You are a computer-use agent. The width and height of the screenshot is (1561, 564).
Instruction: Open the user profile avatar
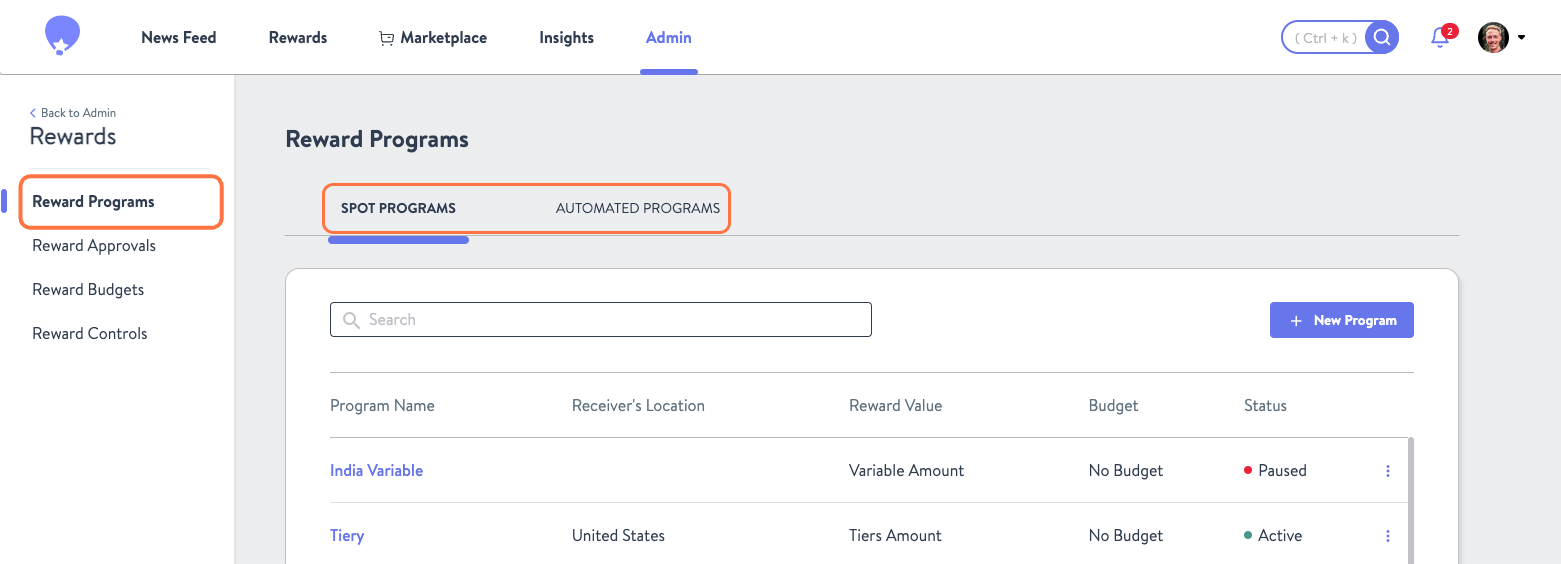point(1493,38)
